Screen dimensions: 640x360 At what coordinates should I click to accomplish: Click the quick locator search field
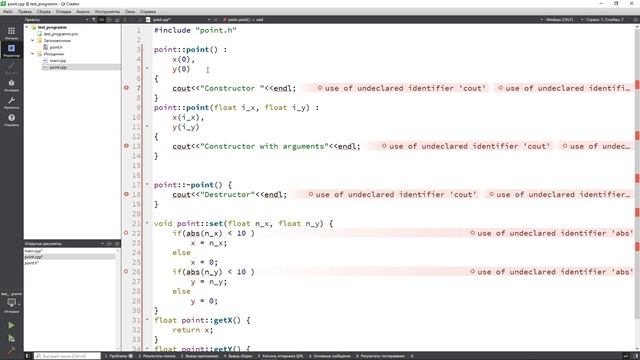click(x=67, y=356)
